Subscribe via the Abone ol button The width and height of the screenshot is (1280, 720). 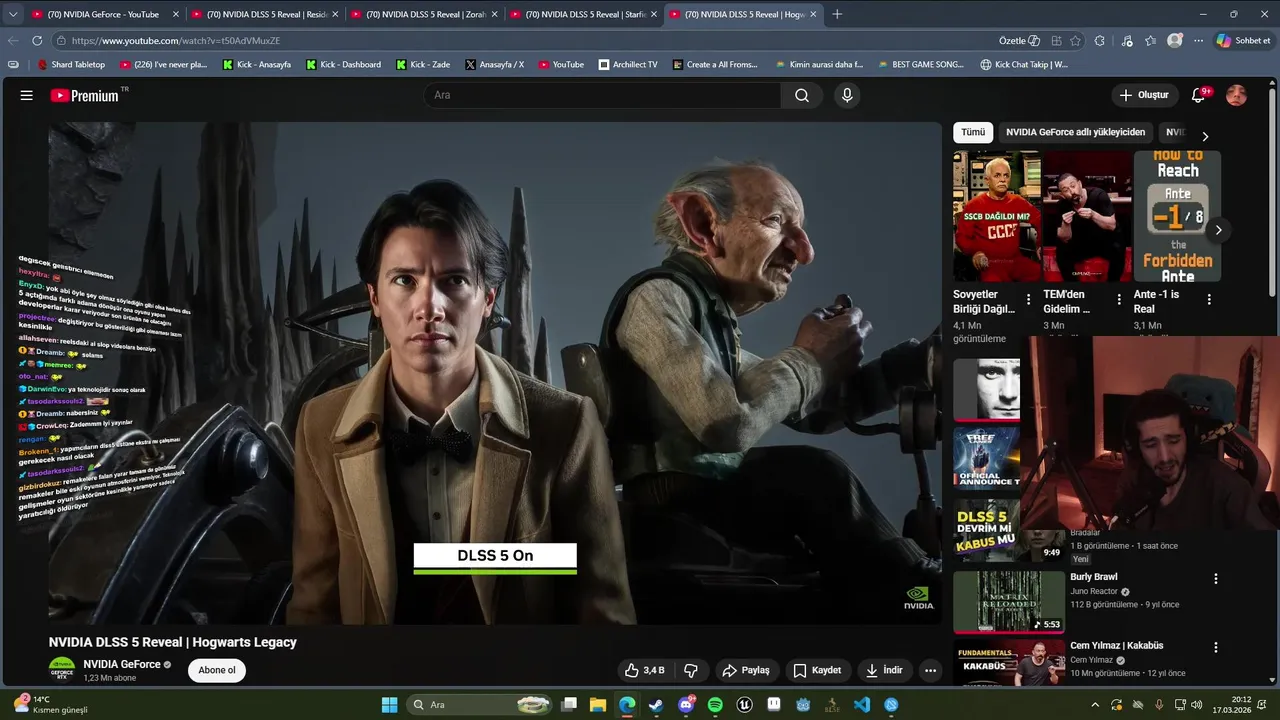[x=217, y=670]
